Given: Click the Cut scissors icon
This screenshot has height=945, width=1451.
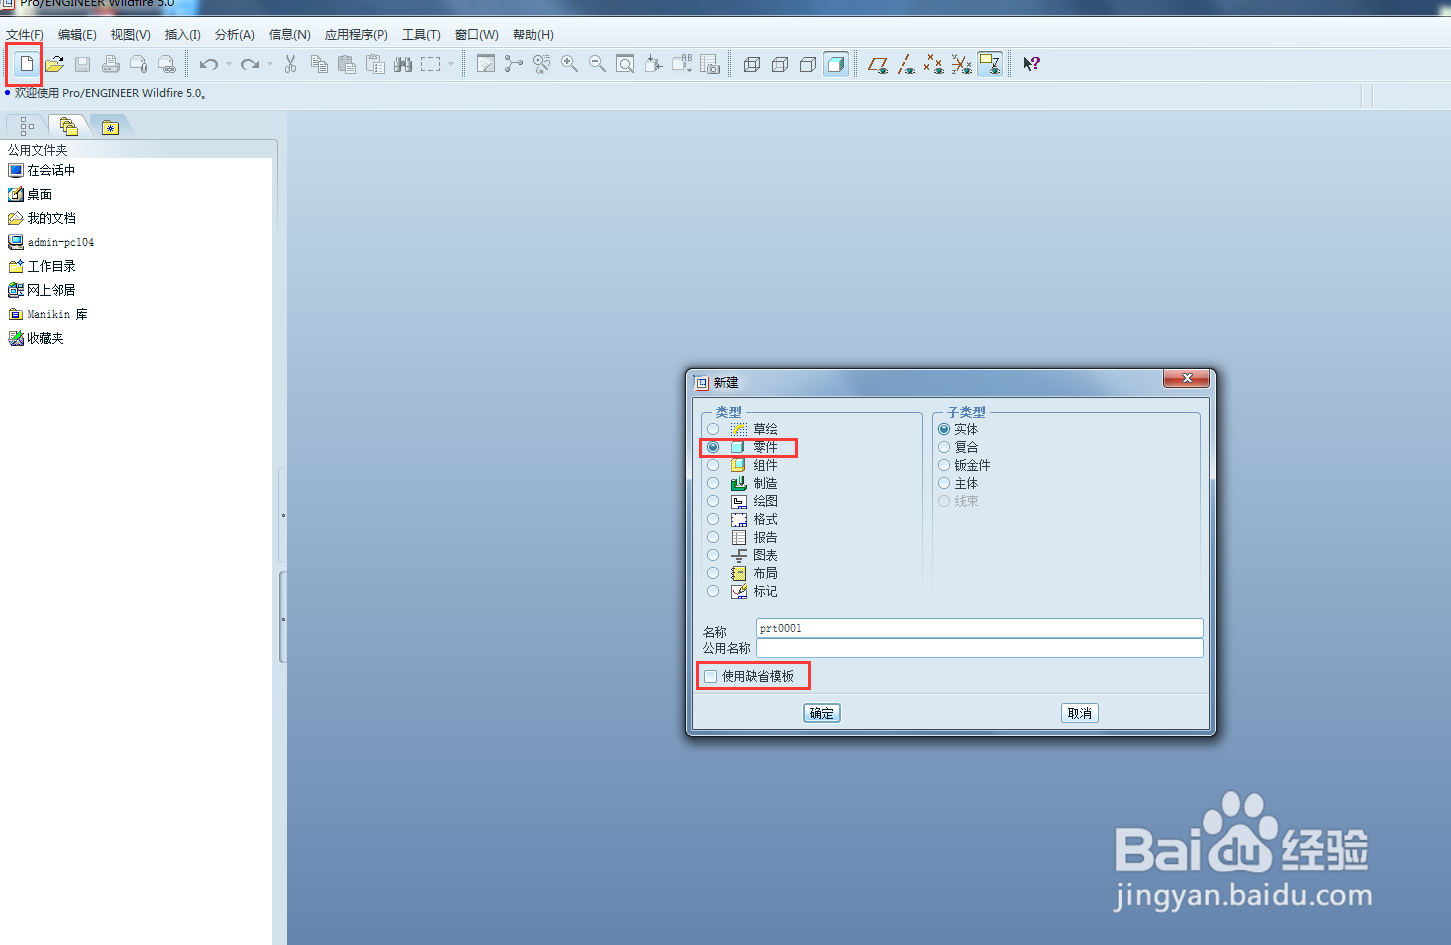Looking at the screenshot, I should tap(290, 64).
